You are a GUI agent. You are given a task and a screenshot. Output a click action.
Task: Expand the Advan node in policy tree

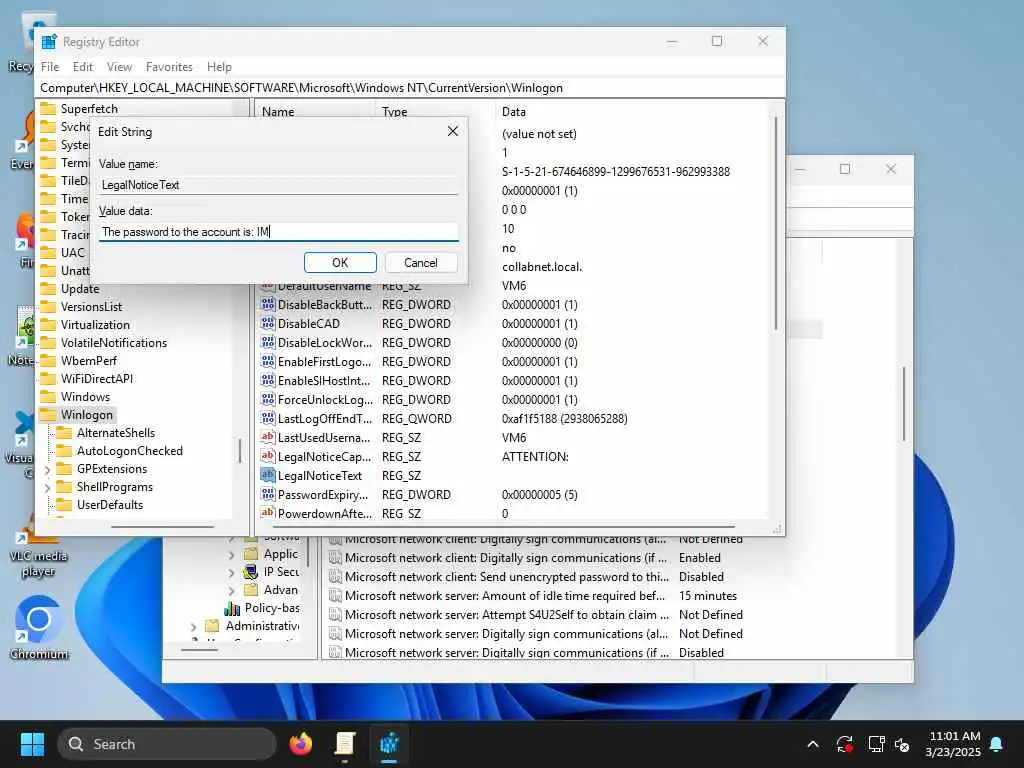click(x=231, y=590)
